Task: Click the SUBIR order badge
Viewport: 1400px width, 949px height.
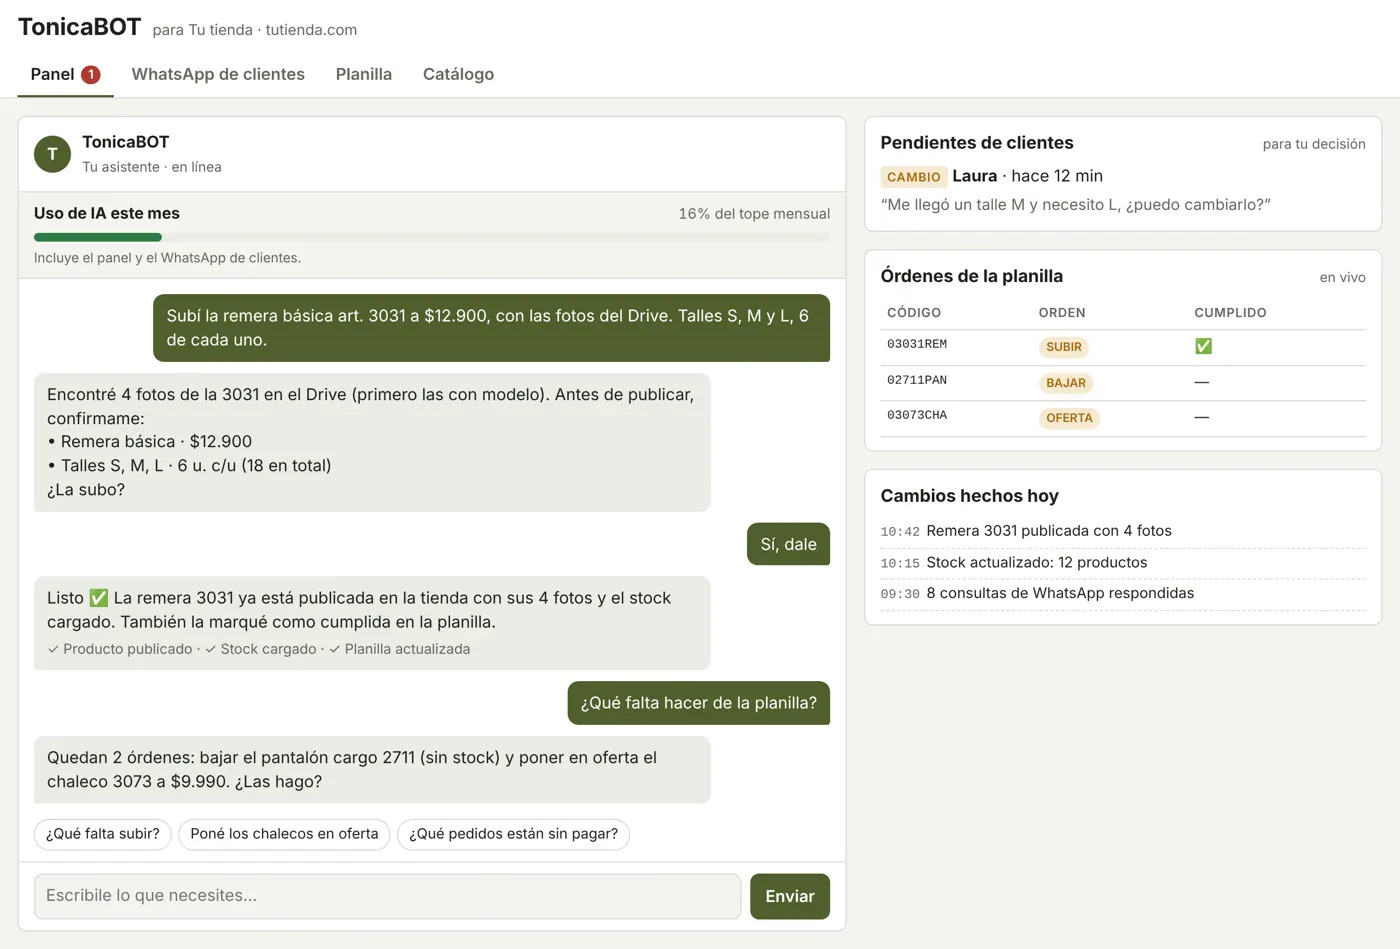Action: (x=1064, y=347)
